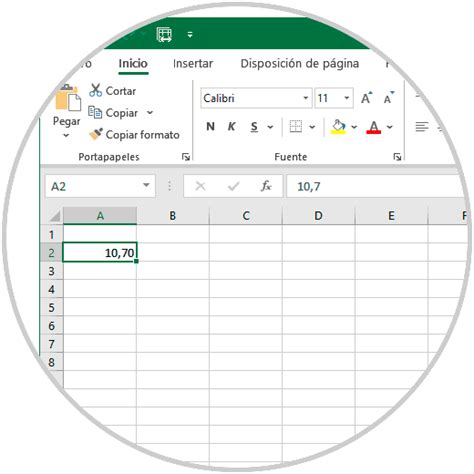Click the Cortar text label

point(121,91)
